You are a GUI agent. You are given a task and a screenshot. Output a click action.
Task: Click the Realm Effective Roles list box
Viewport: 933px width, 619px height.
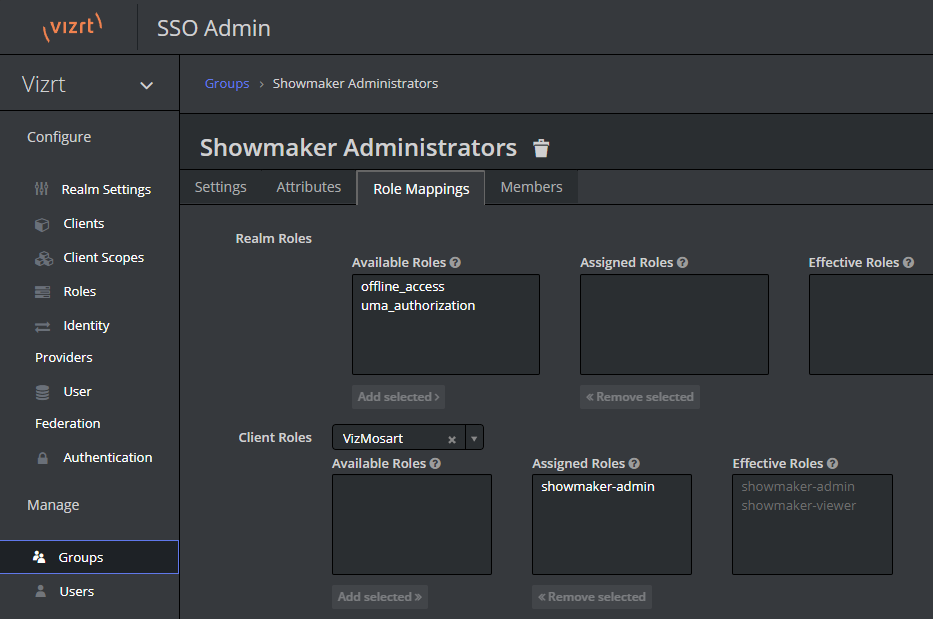[x=871, y=324]
